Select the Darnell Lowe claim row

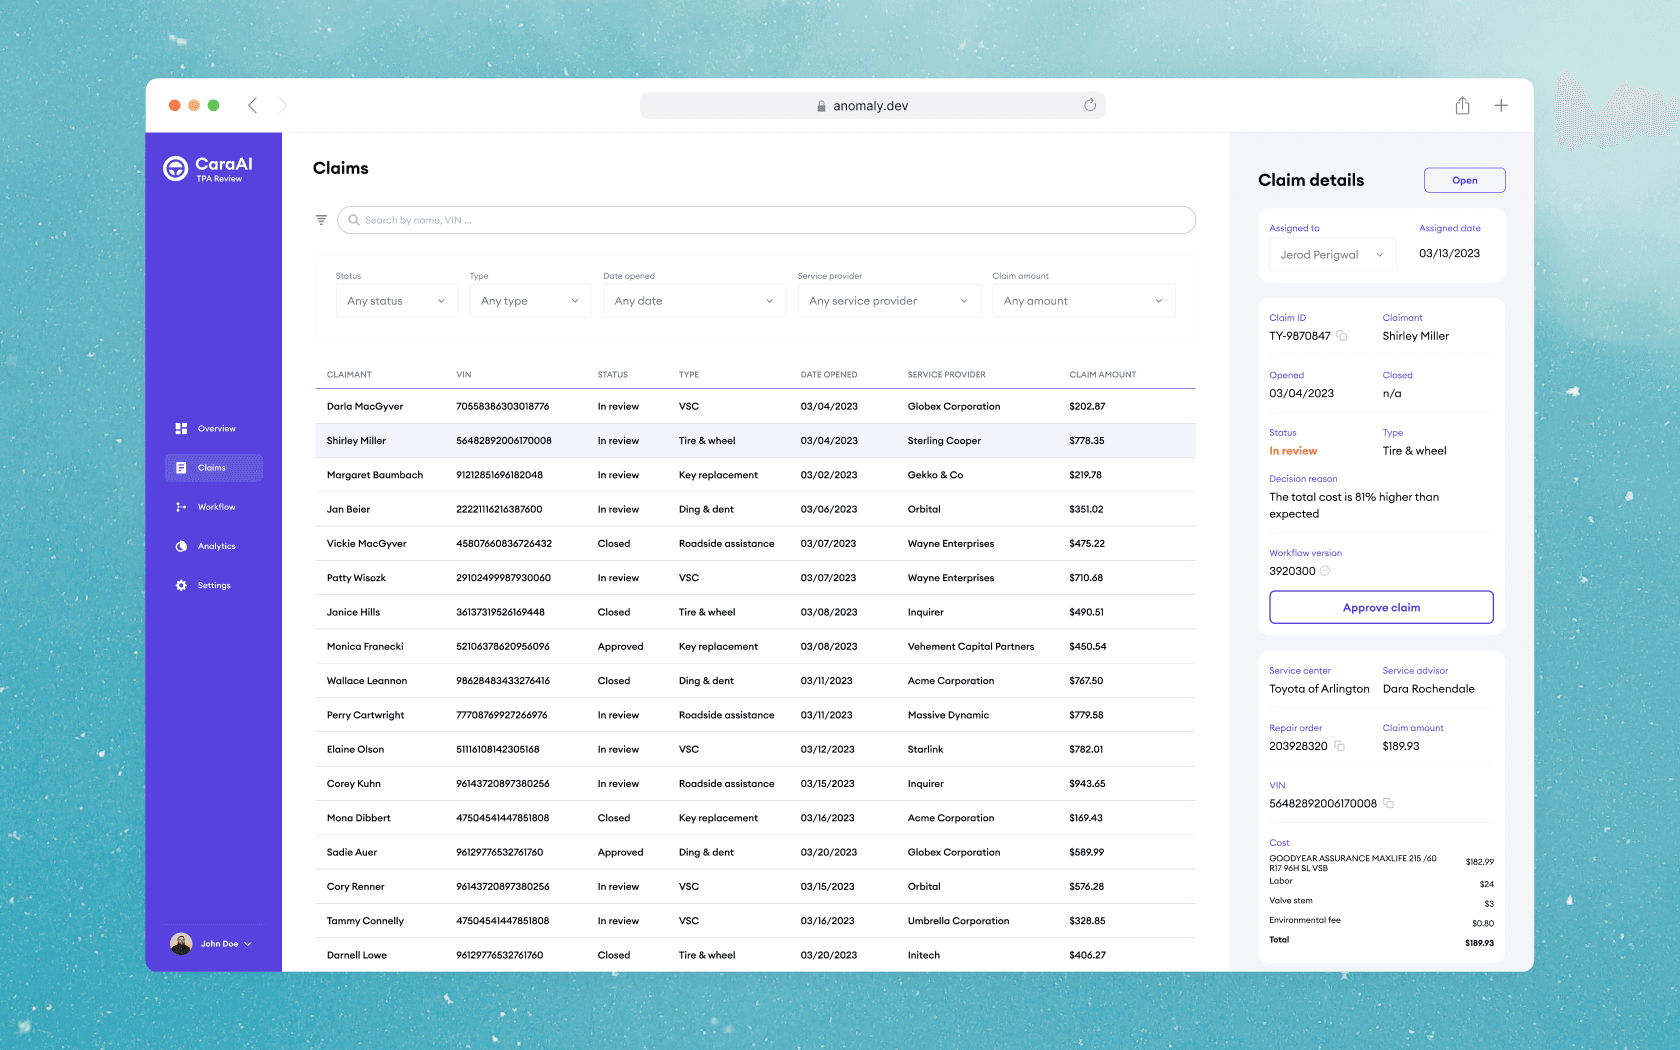click(x=755, y=955)
